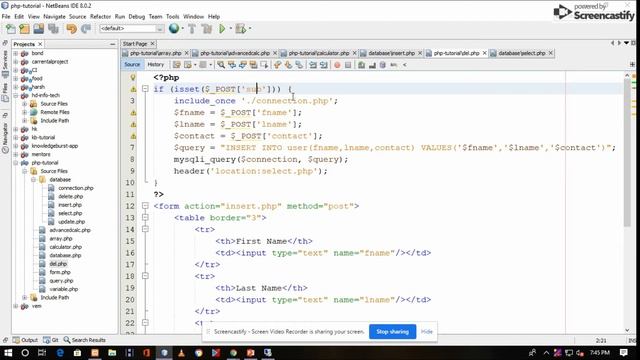Viewport: 640px width, 360px height.
Task: Click the Previous Bookmark icon
Action: 278,65
